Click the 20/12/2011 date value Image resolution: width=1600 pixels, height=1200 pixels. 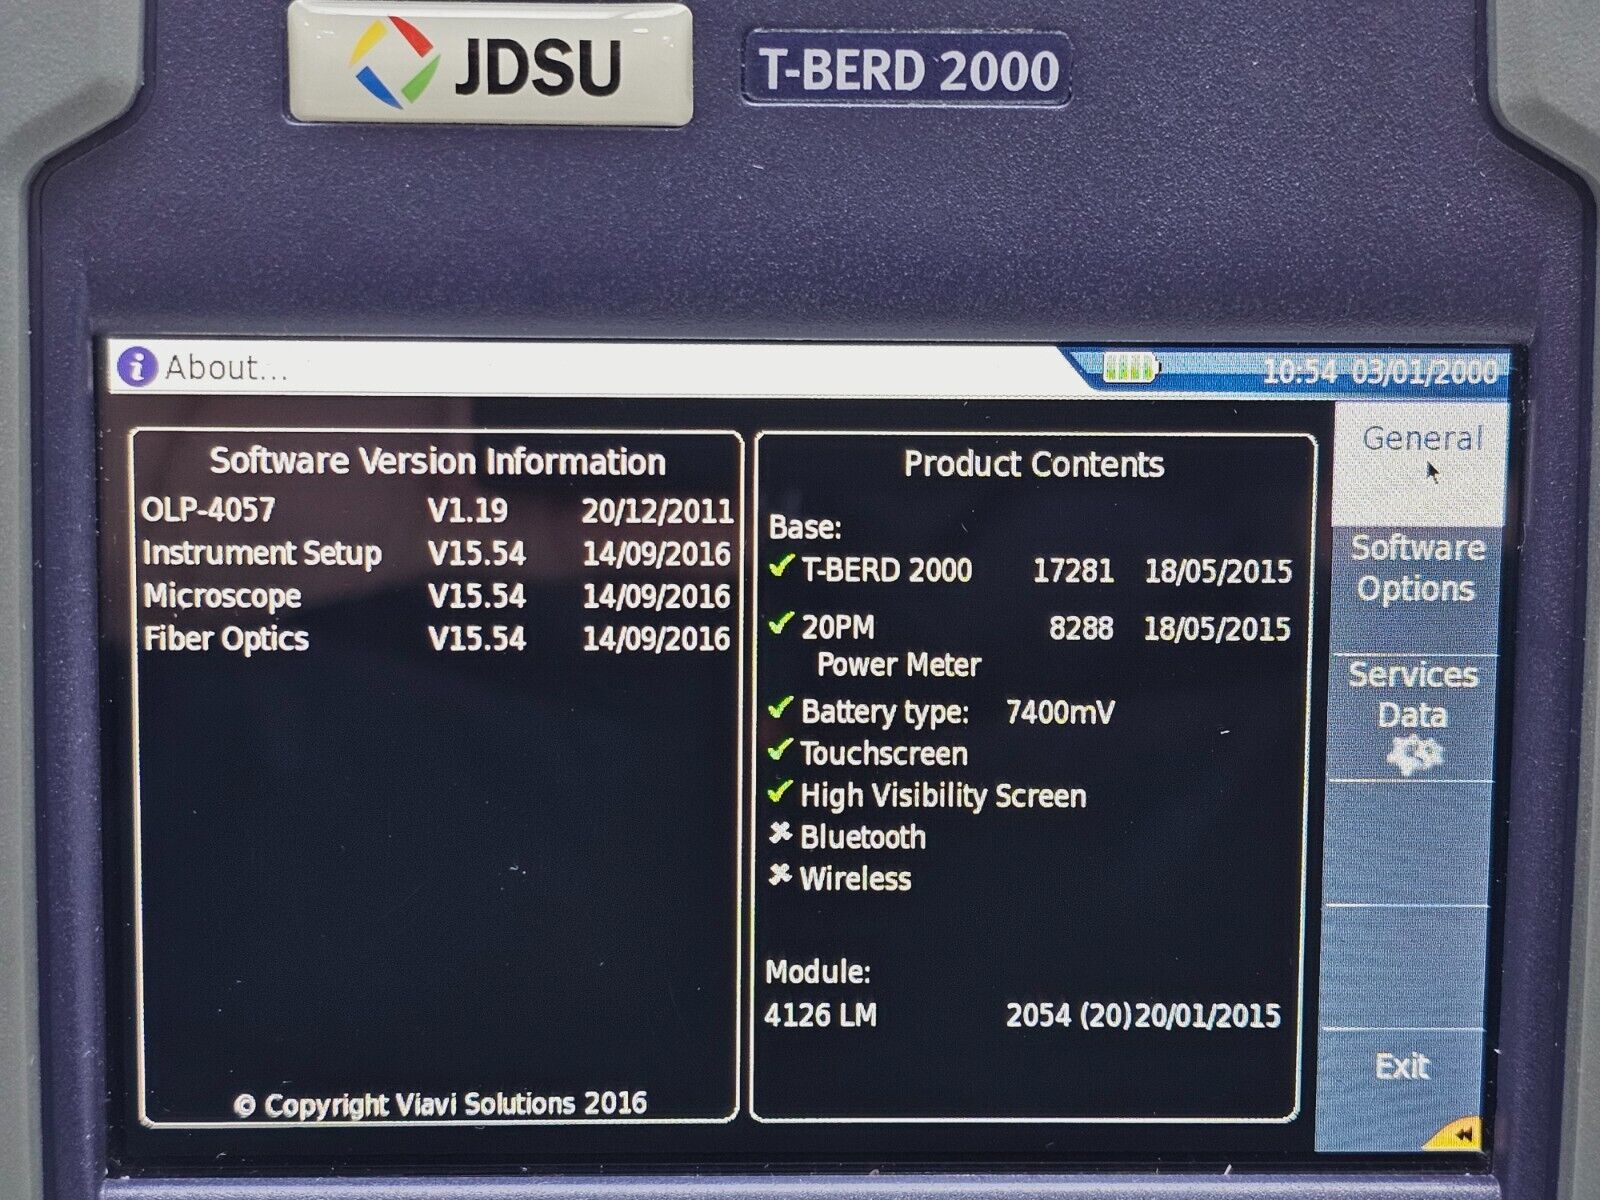657,511
